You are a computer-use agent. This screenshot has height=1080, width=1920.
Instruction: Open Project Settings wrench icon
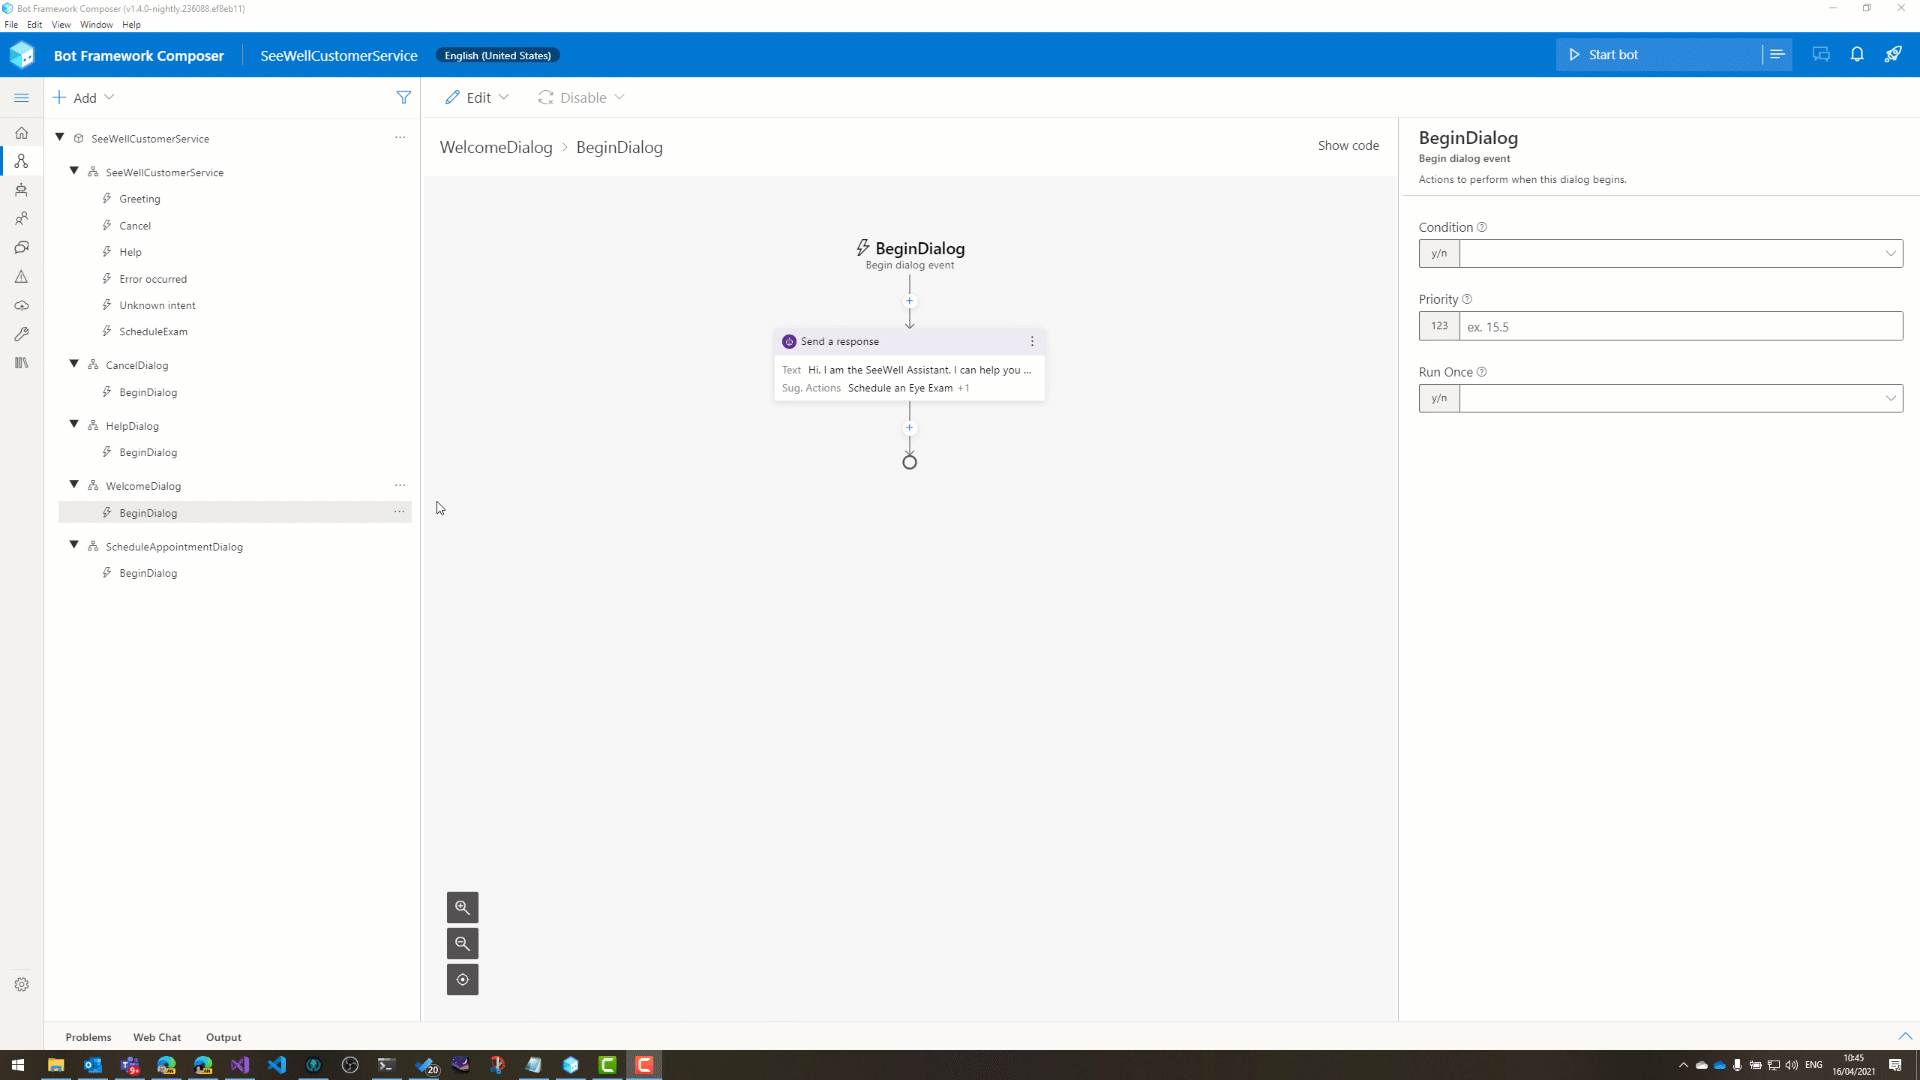(21, 334)
